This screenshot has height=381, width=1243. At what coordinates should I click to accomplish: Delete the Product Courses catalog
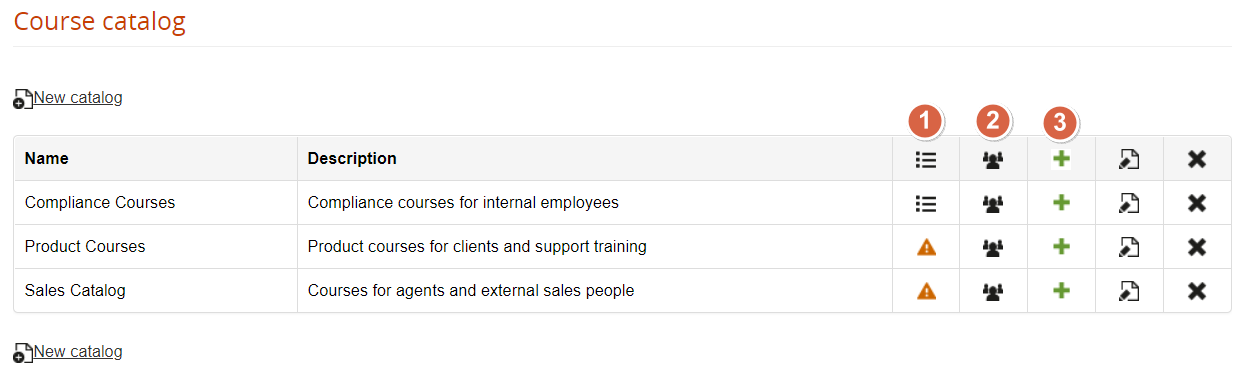[1197, 247]
